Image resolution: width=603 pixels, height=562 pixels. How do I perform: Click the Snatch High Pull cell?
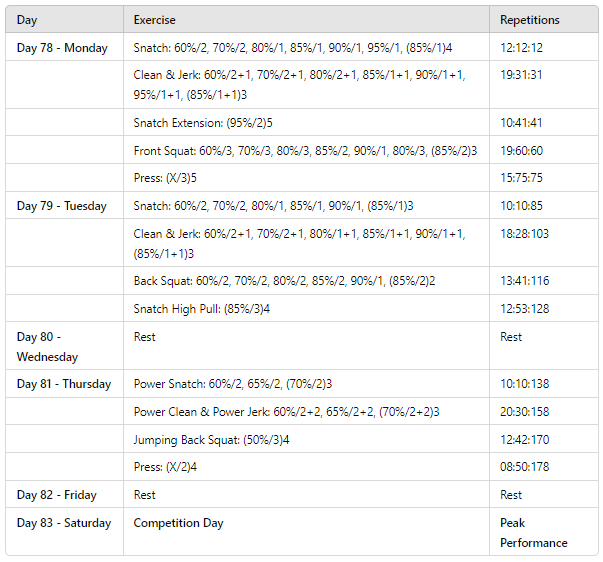click(201, 308)
